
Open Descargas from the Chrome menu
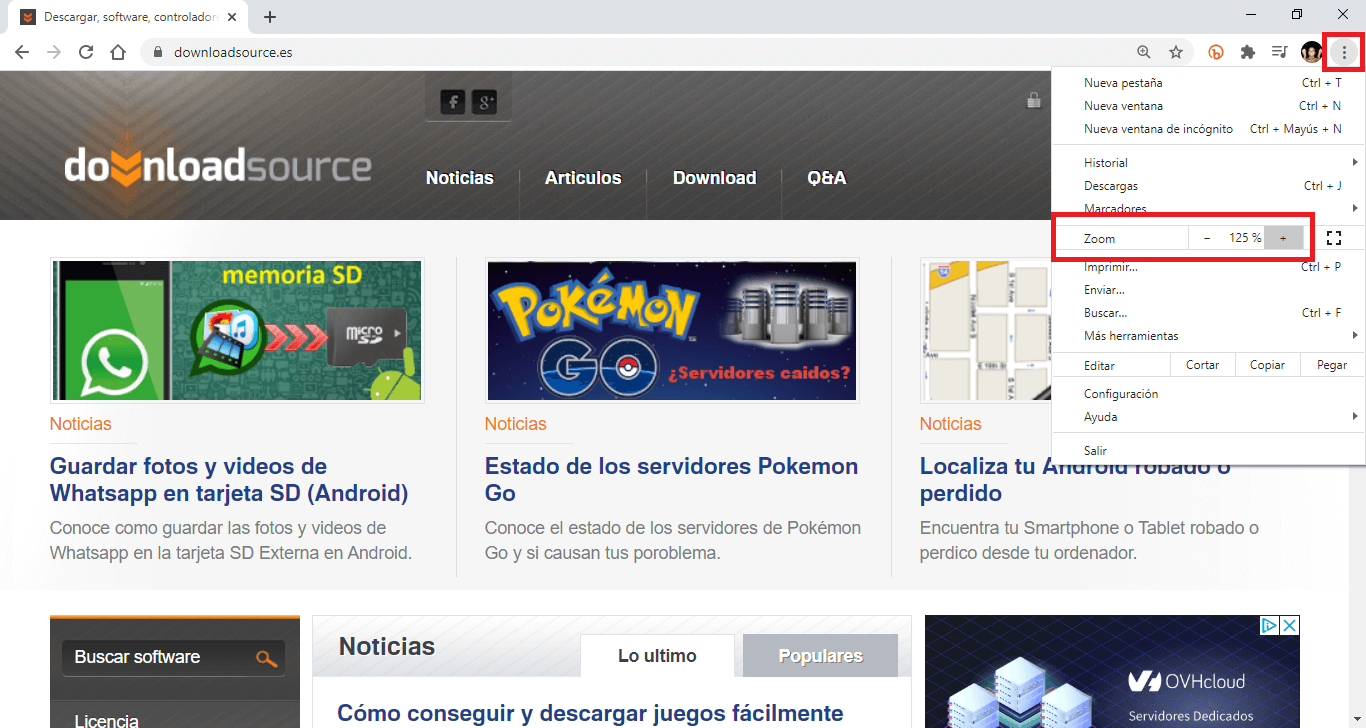coord(1208,186)
